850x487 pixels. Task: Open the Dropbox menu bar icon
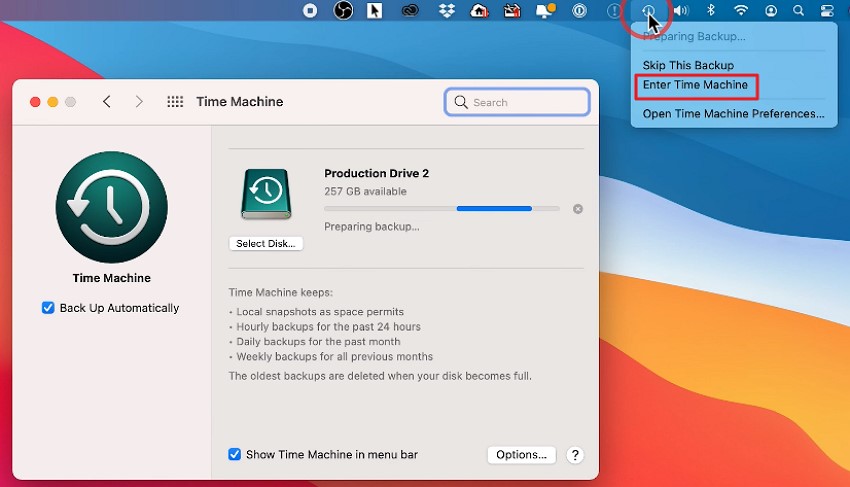pos(447,10)
